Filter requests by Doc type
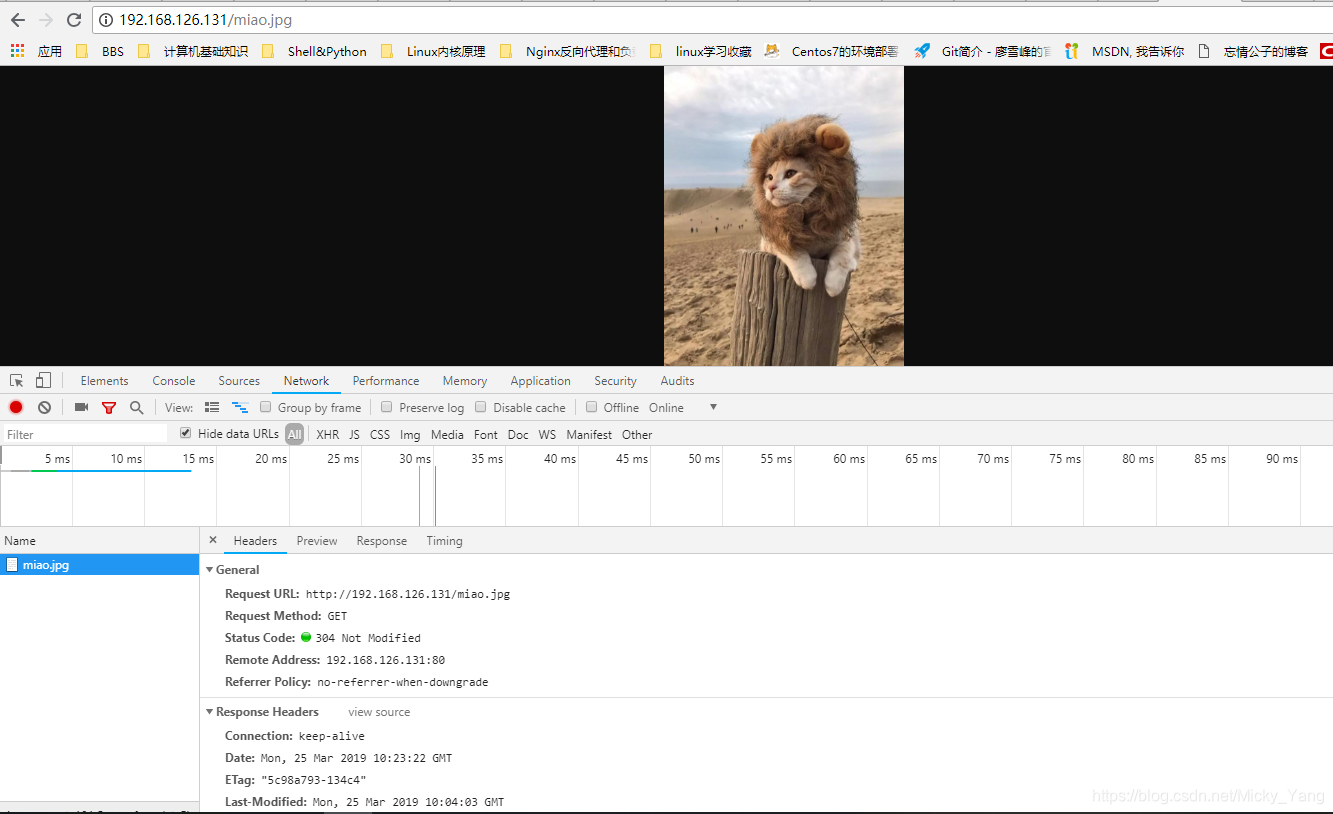This screenshot has width=1333, height=814. point(518,434)
